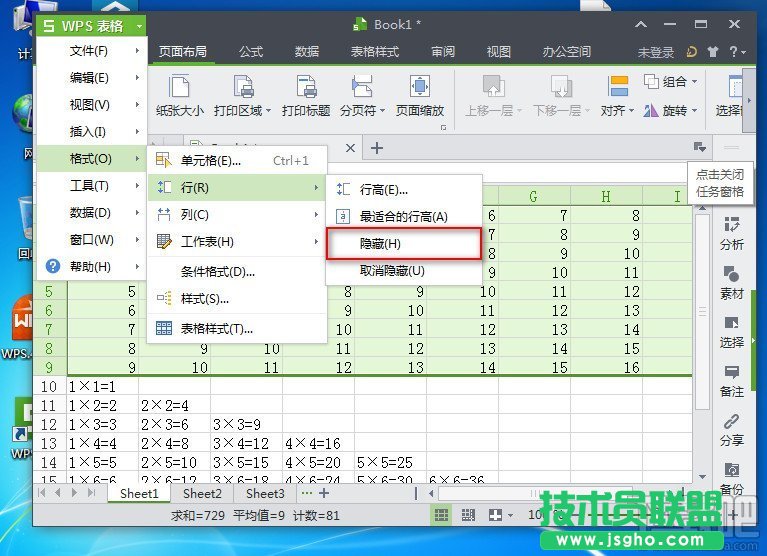Switch to normal view status icon
Image resolution: width=767 pixels, height=556 pixels.
(442, 514)
